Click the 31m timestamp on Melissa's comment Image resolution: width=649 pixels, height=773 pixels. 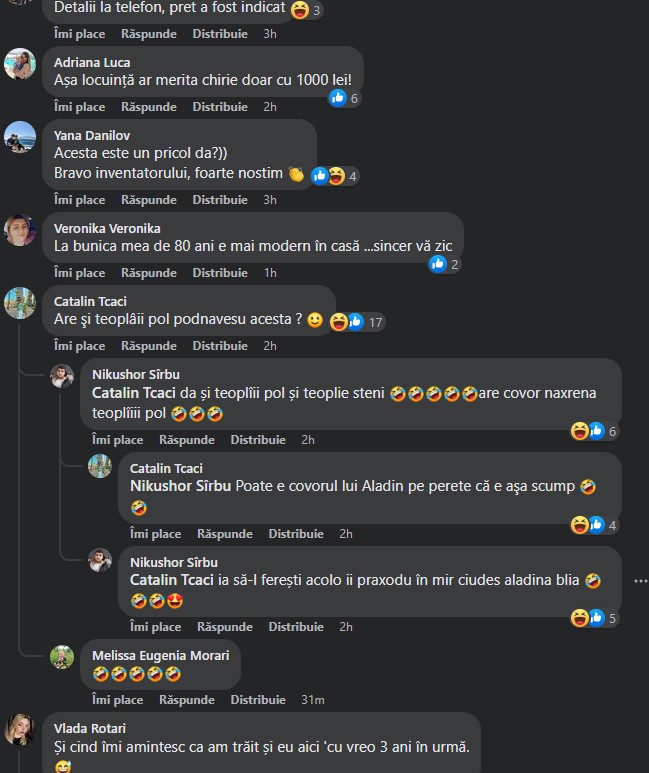coord(313,700)
